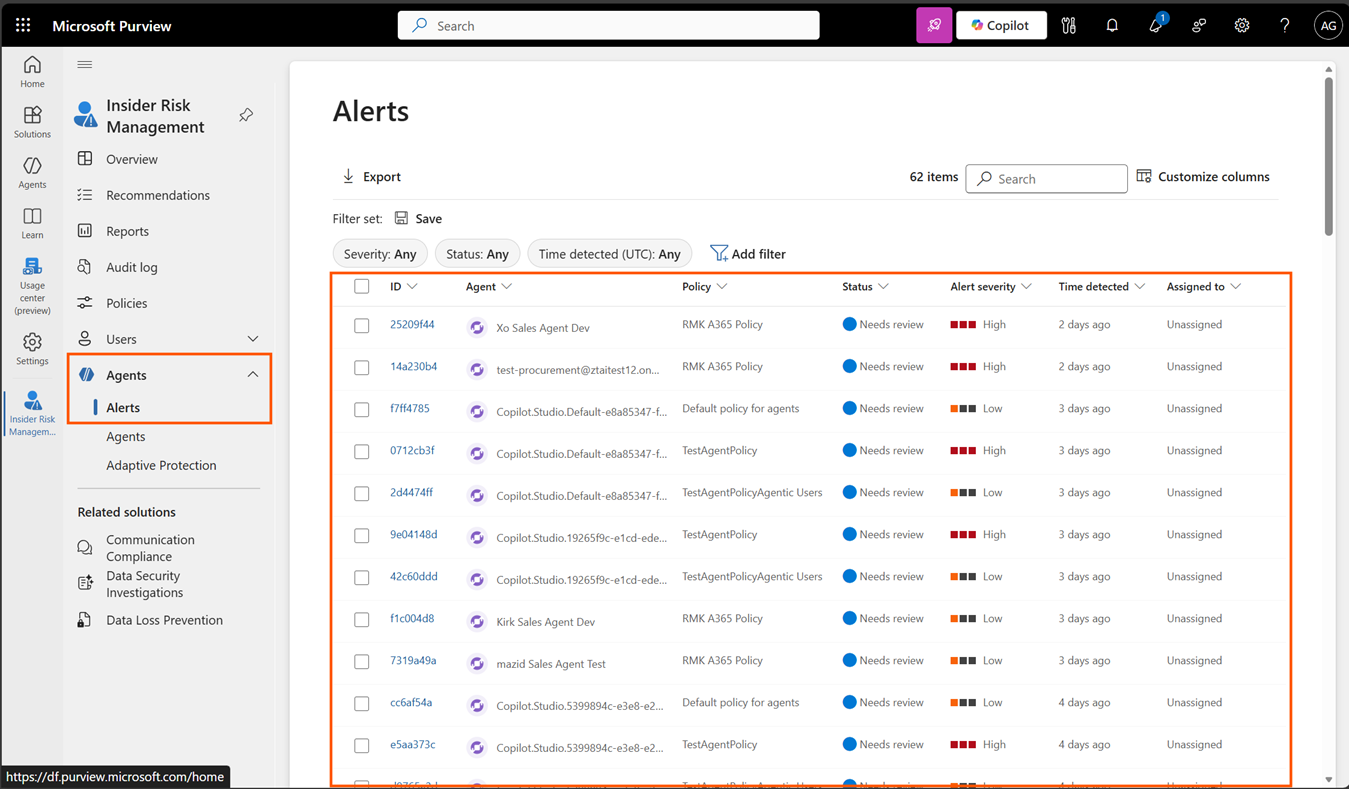Click the help question mark icon
Viewport: 1349px width, 789px height.
[x=1284, y=25]
